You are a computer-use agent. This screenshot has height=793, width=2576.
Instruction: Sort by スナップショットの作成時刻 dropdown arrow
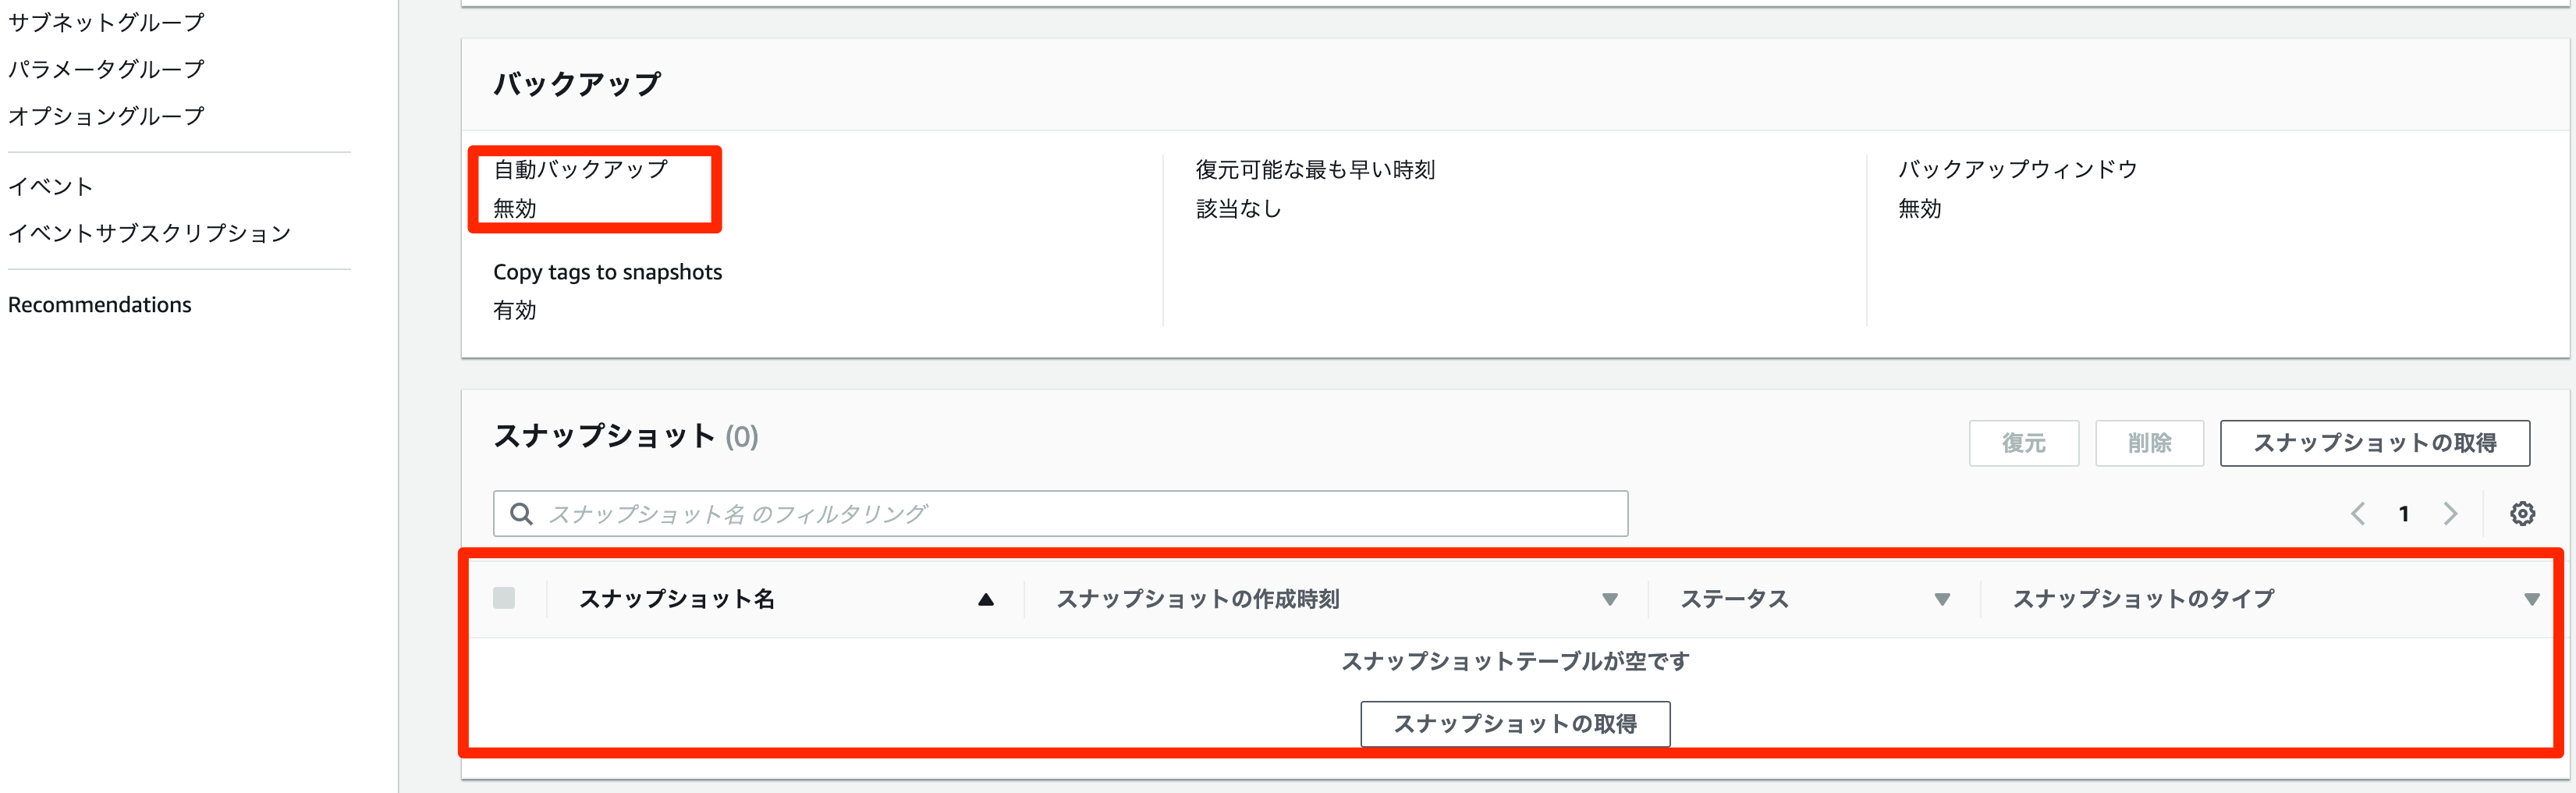[1610, 599]
